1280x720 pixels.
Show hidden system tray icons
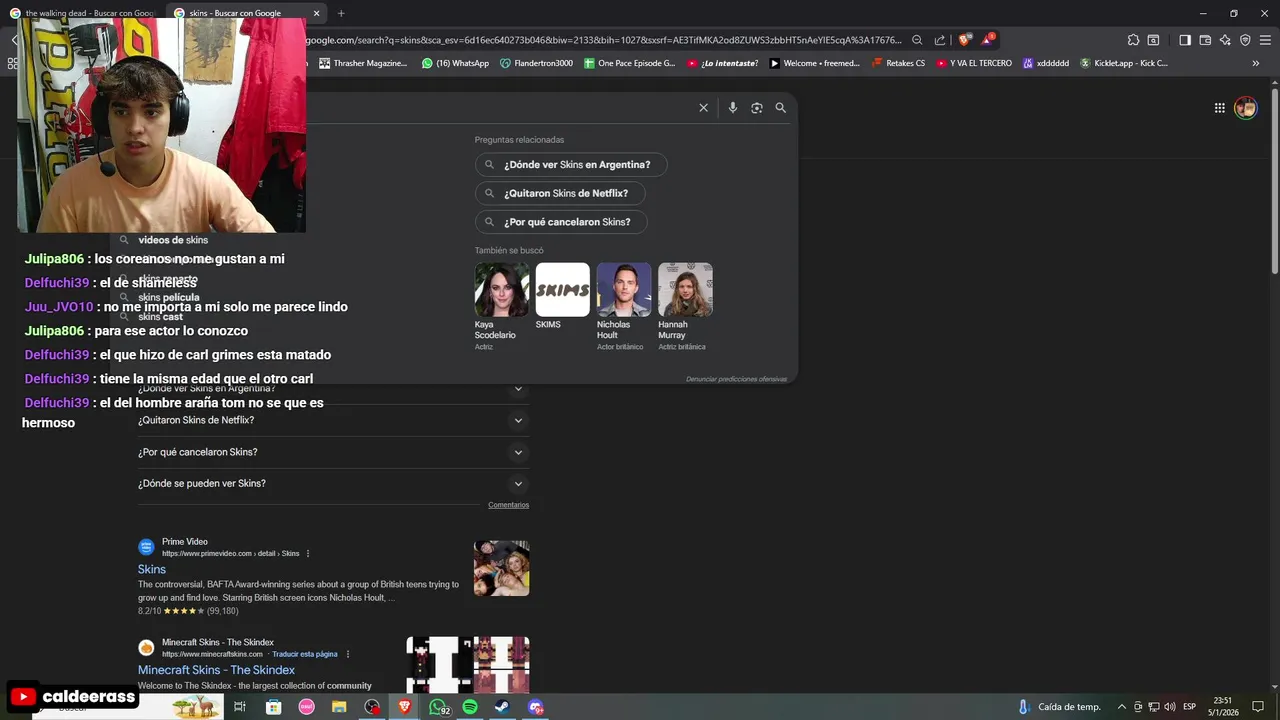(x=1121, y=707)
